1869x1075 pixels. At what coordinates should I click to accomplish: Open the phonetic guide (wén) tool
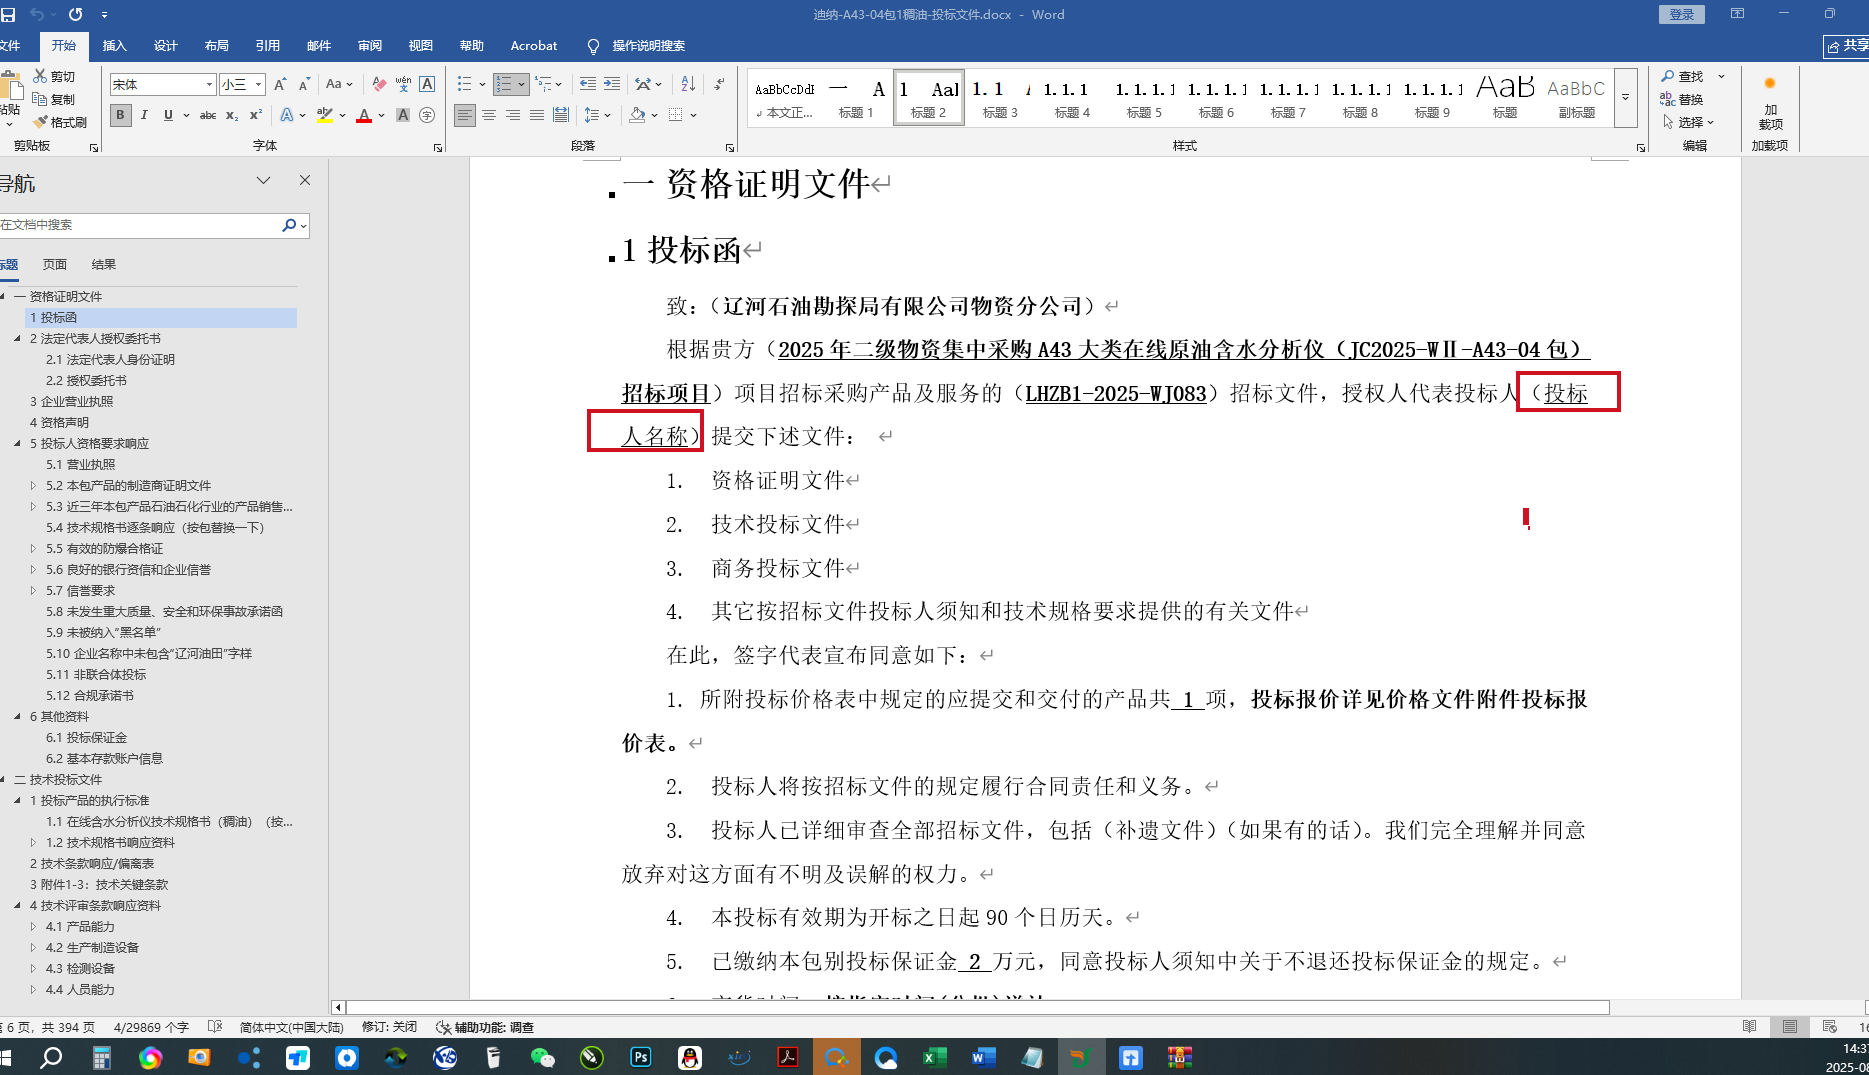(403, 85)
